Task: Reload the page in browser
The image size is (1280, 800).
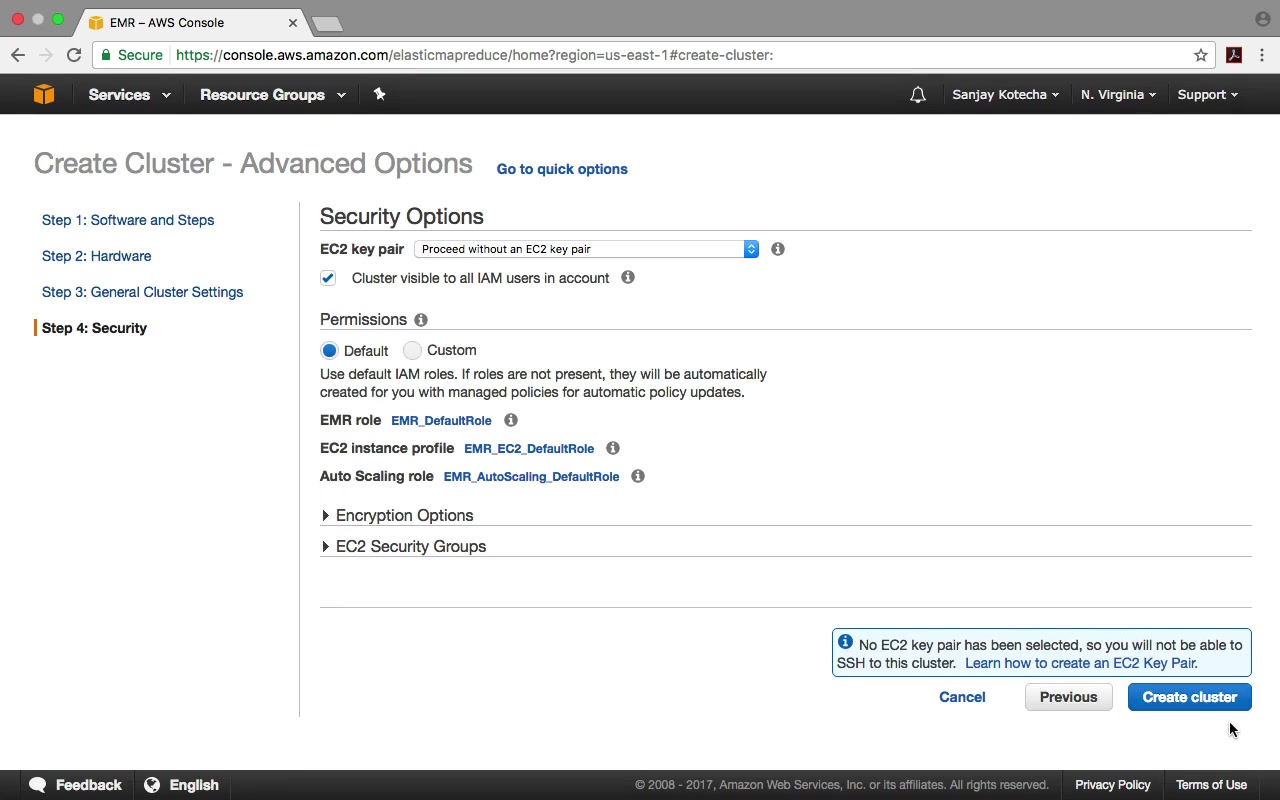Action: (74, 55)
